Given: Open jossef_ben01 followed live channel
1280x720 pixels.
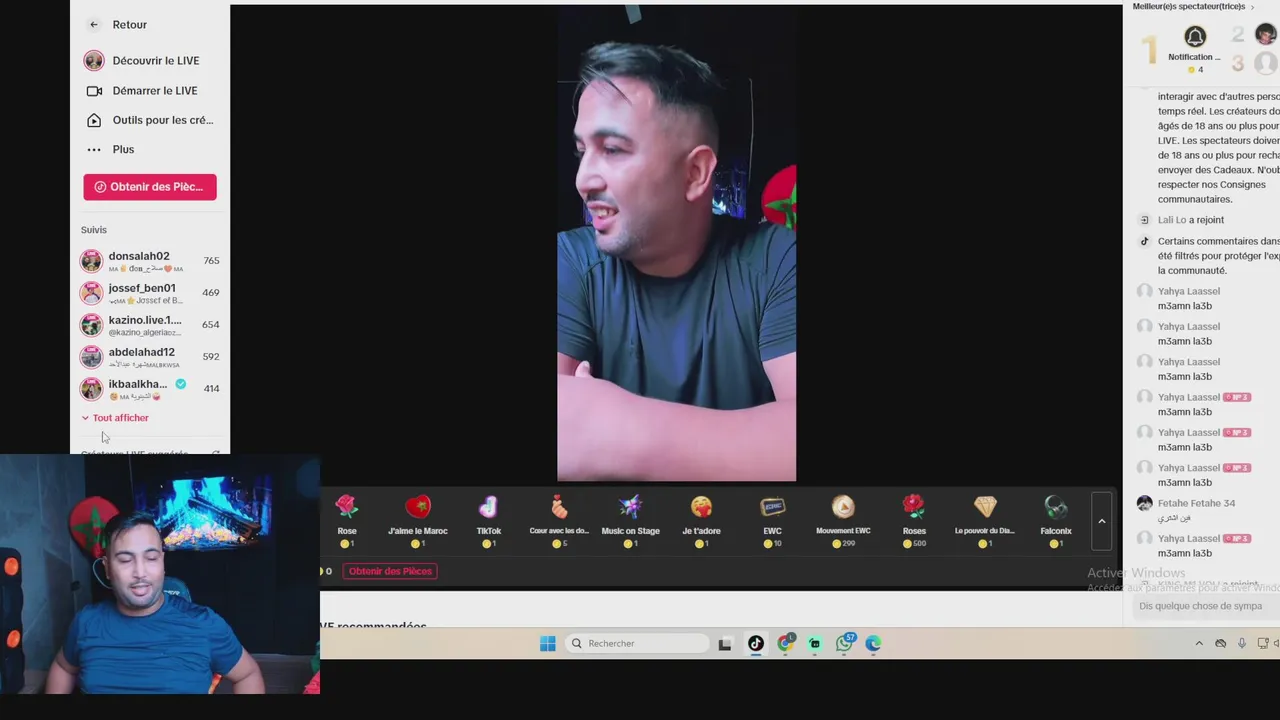Looking at the screenshot, I should [150, 293].
